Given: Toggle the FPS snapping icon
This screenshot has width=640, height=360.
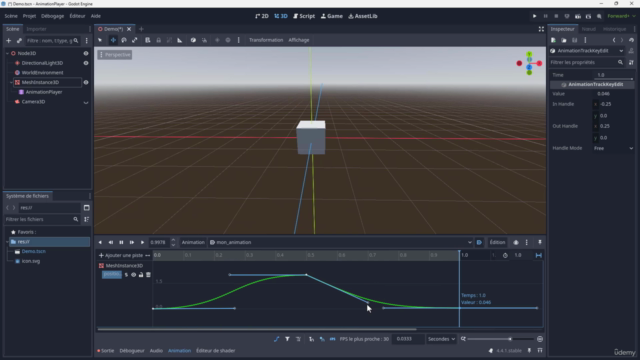Looking at the screenshot, I should point(333,339).
